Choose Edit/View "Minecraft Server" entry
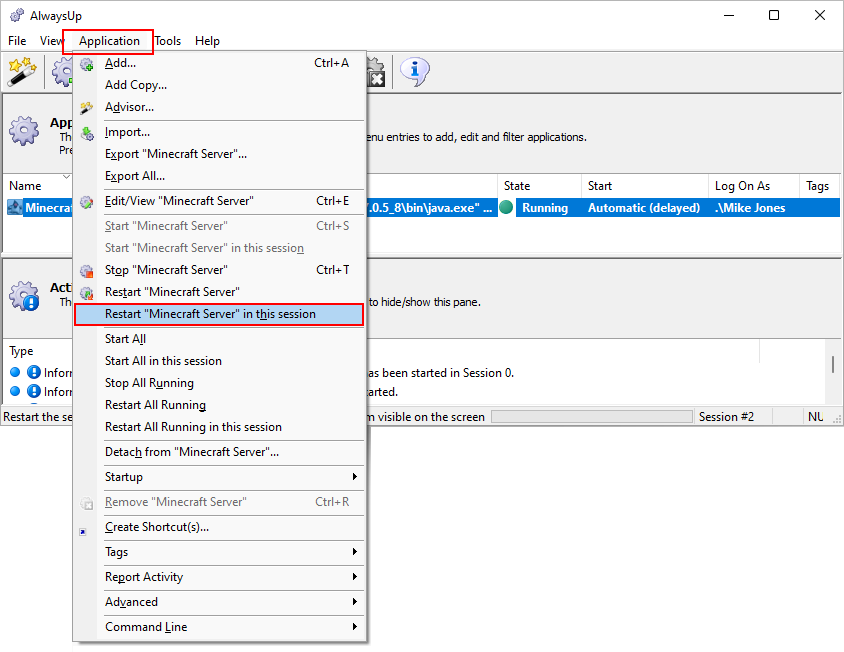The height and width of the screenshot is (652, 844). [220, 201]
